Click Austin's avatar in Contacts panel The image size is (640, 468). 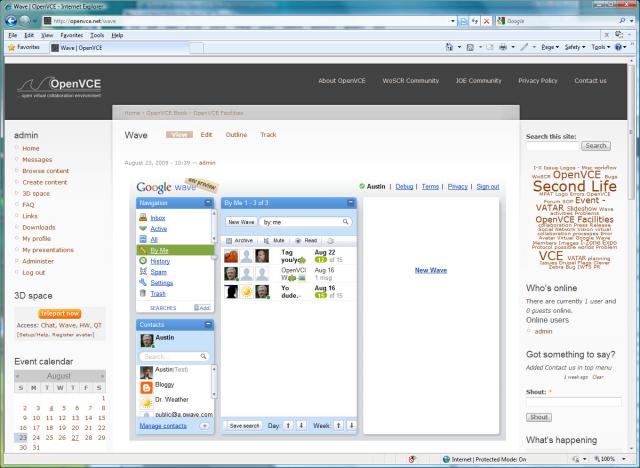147,340
